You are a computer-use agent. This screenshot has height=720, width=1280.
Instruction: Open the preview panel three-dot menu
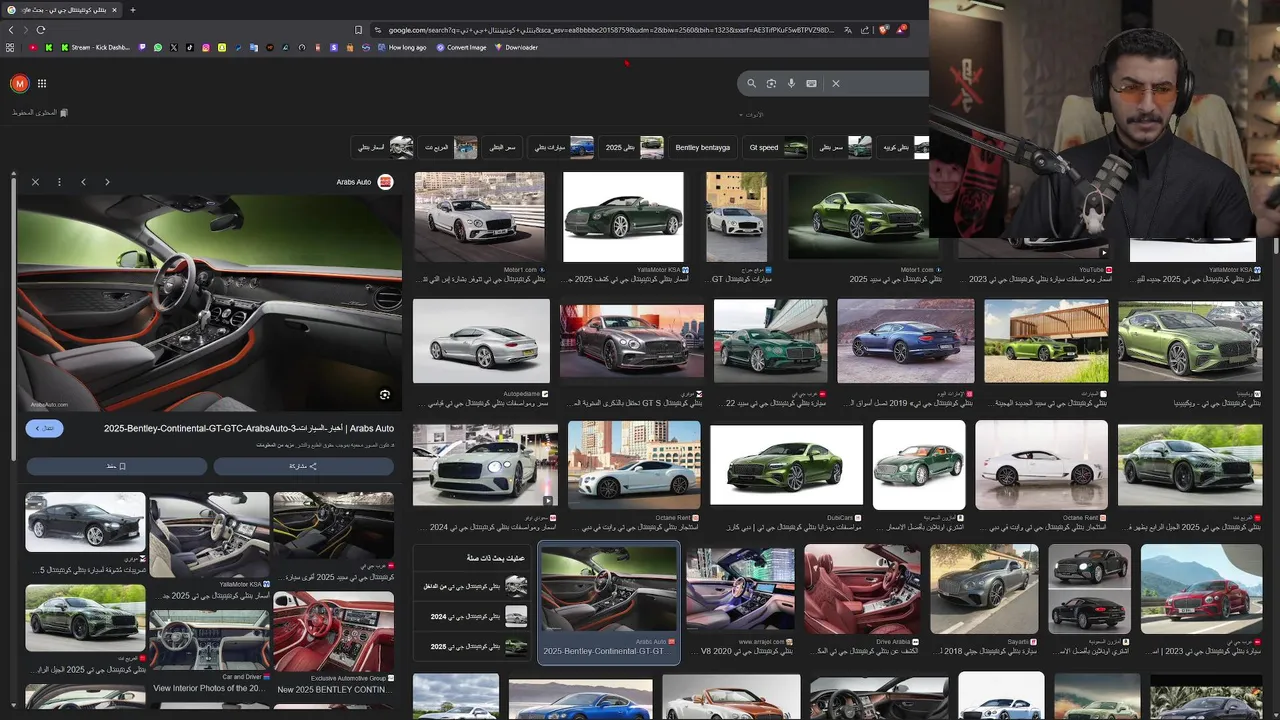point(59,182)
